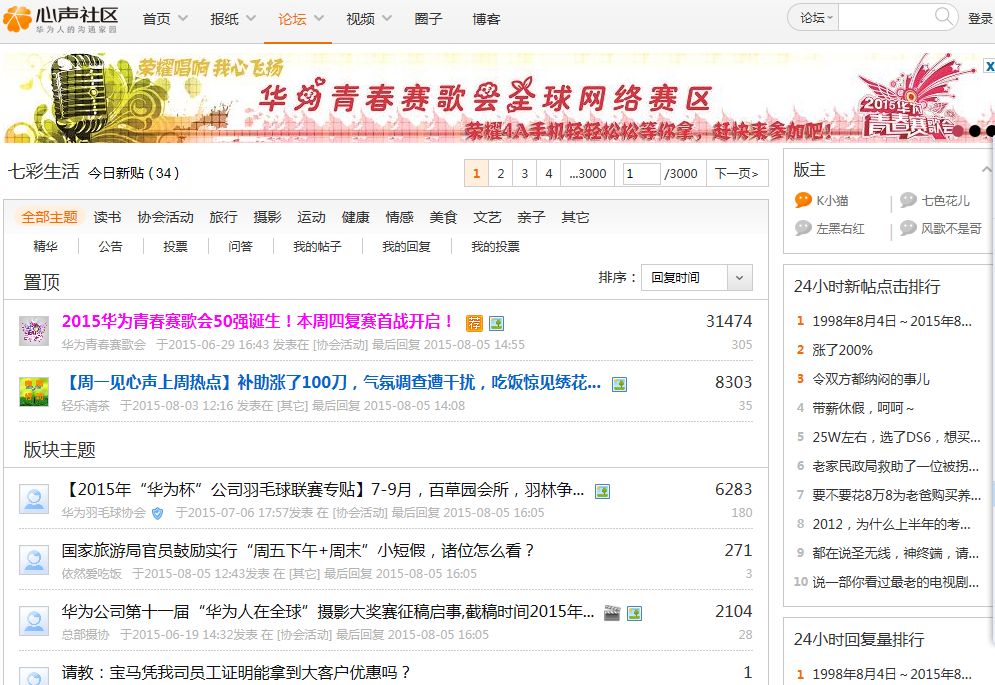Click the gray chat bubble beside 七色花儿
995x685 pixels.
point(908,200)
